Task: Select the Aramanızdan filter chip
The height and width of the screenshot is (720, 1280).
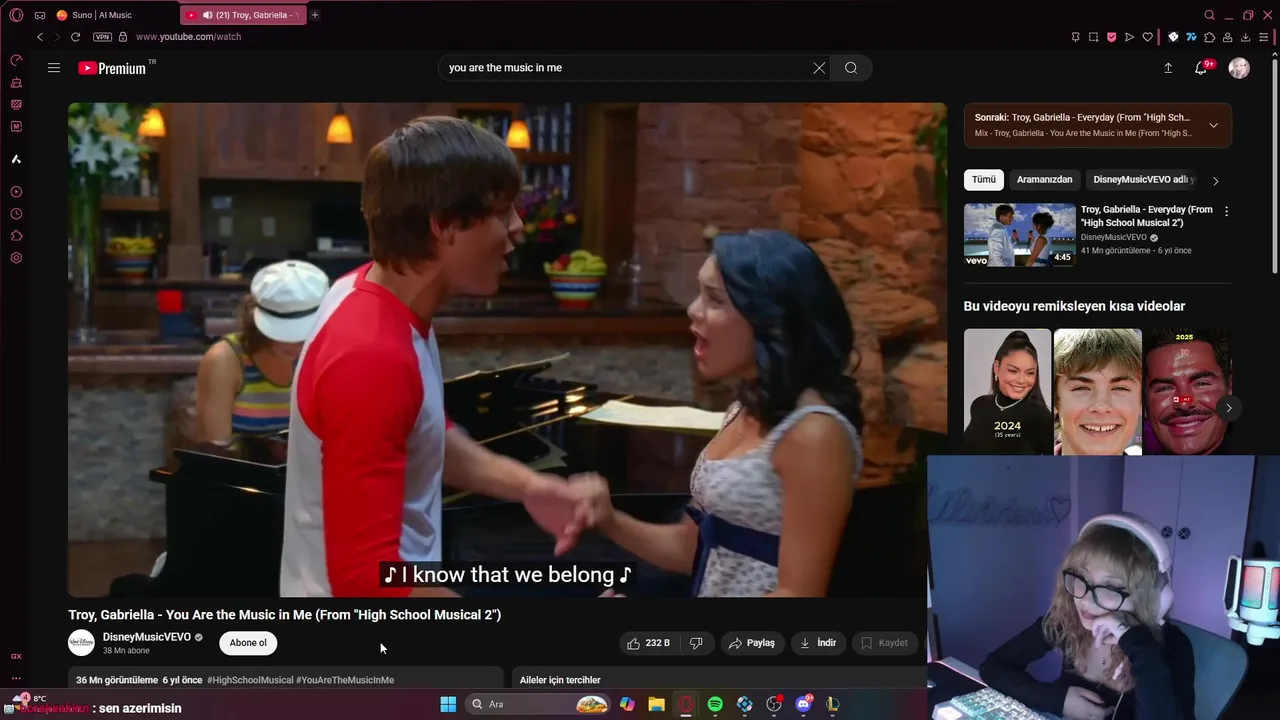Action: click(1044, 180)
